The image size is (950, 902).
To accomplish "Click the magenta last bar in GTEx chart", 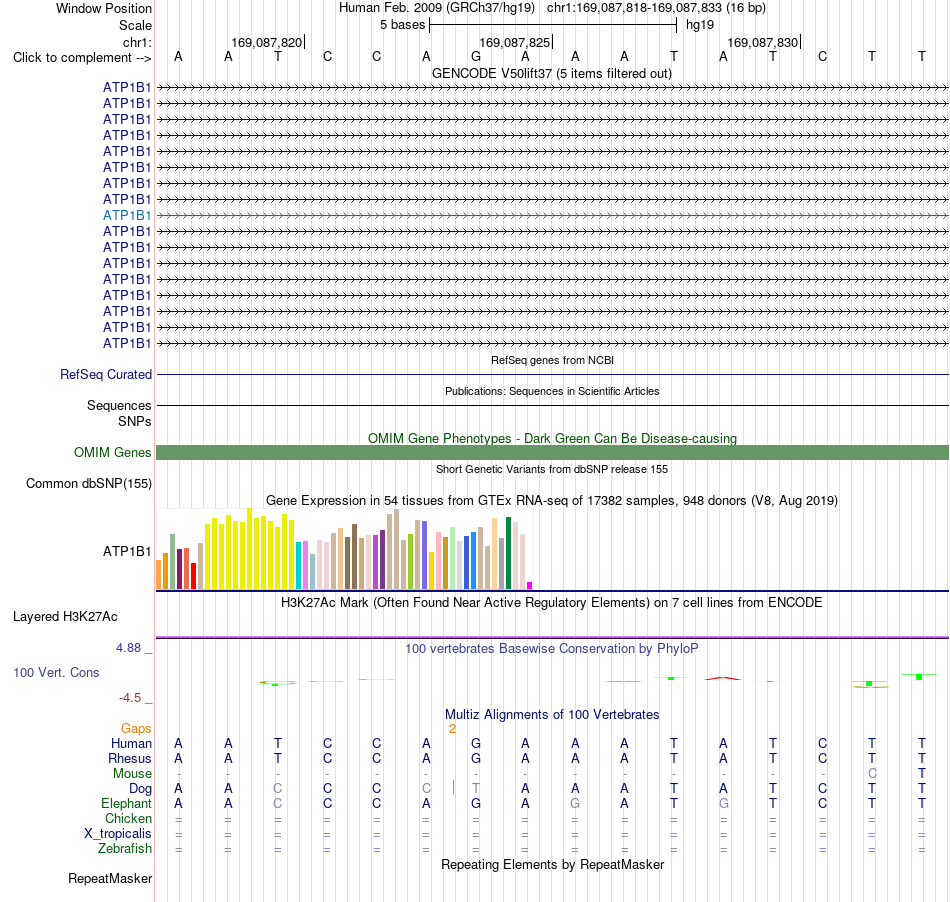I will click(x=530, y=585).
